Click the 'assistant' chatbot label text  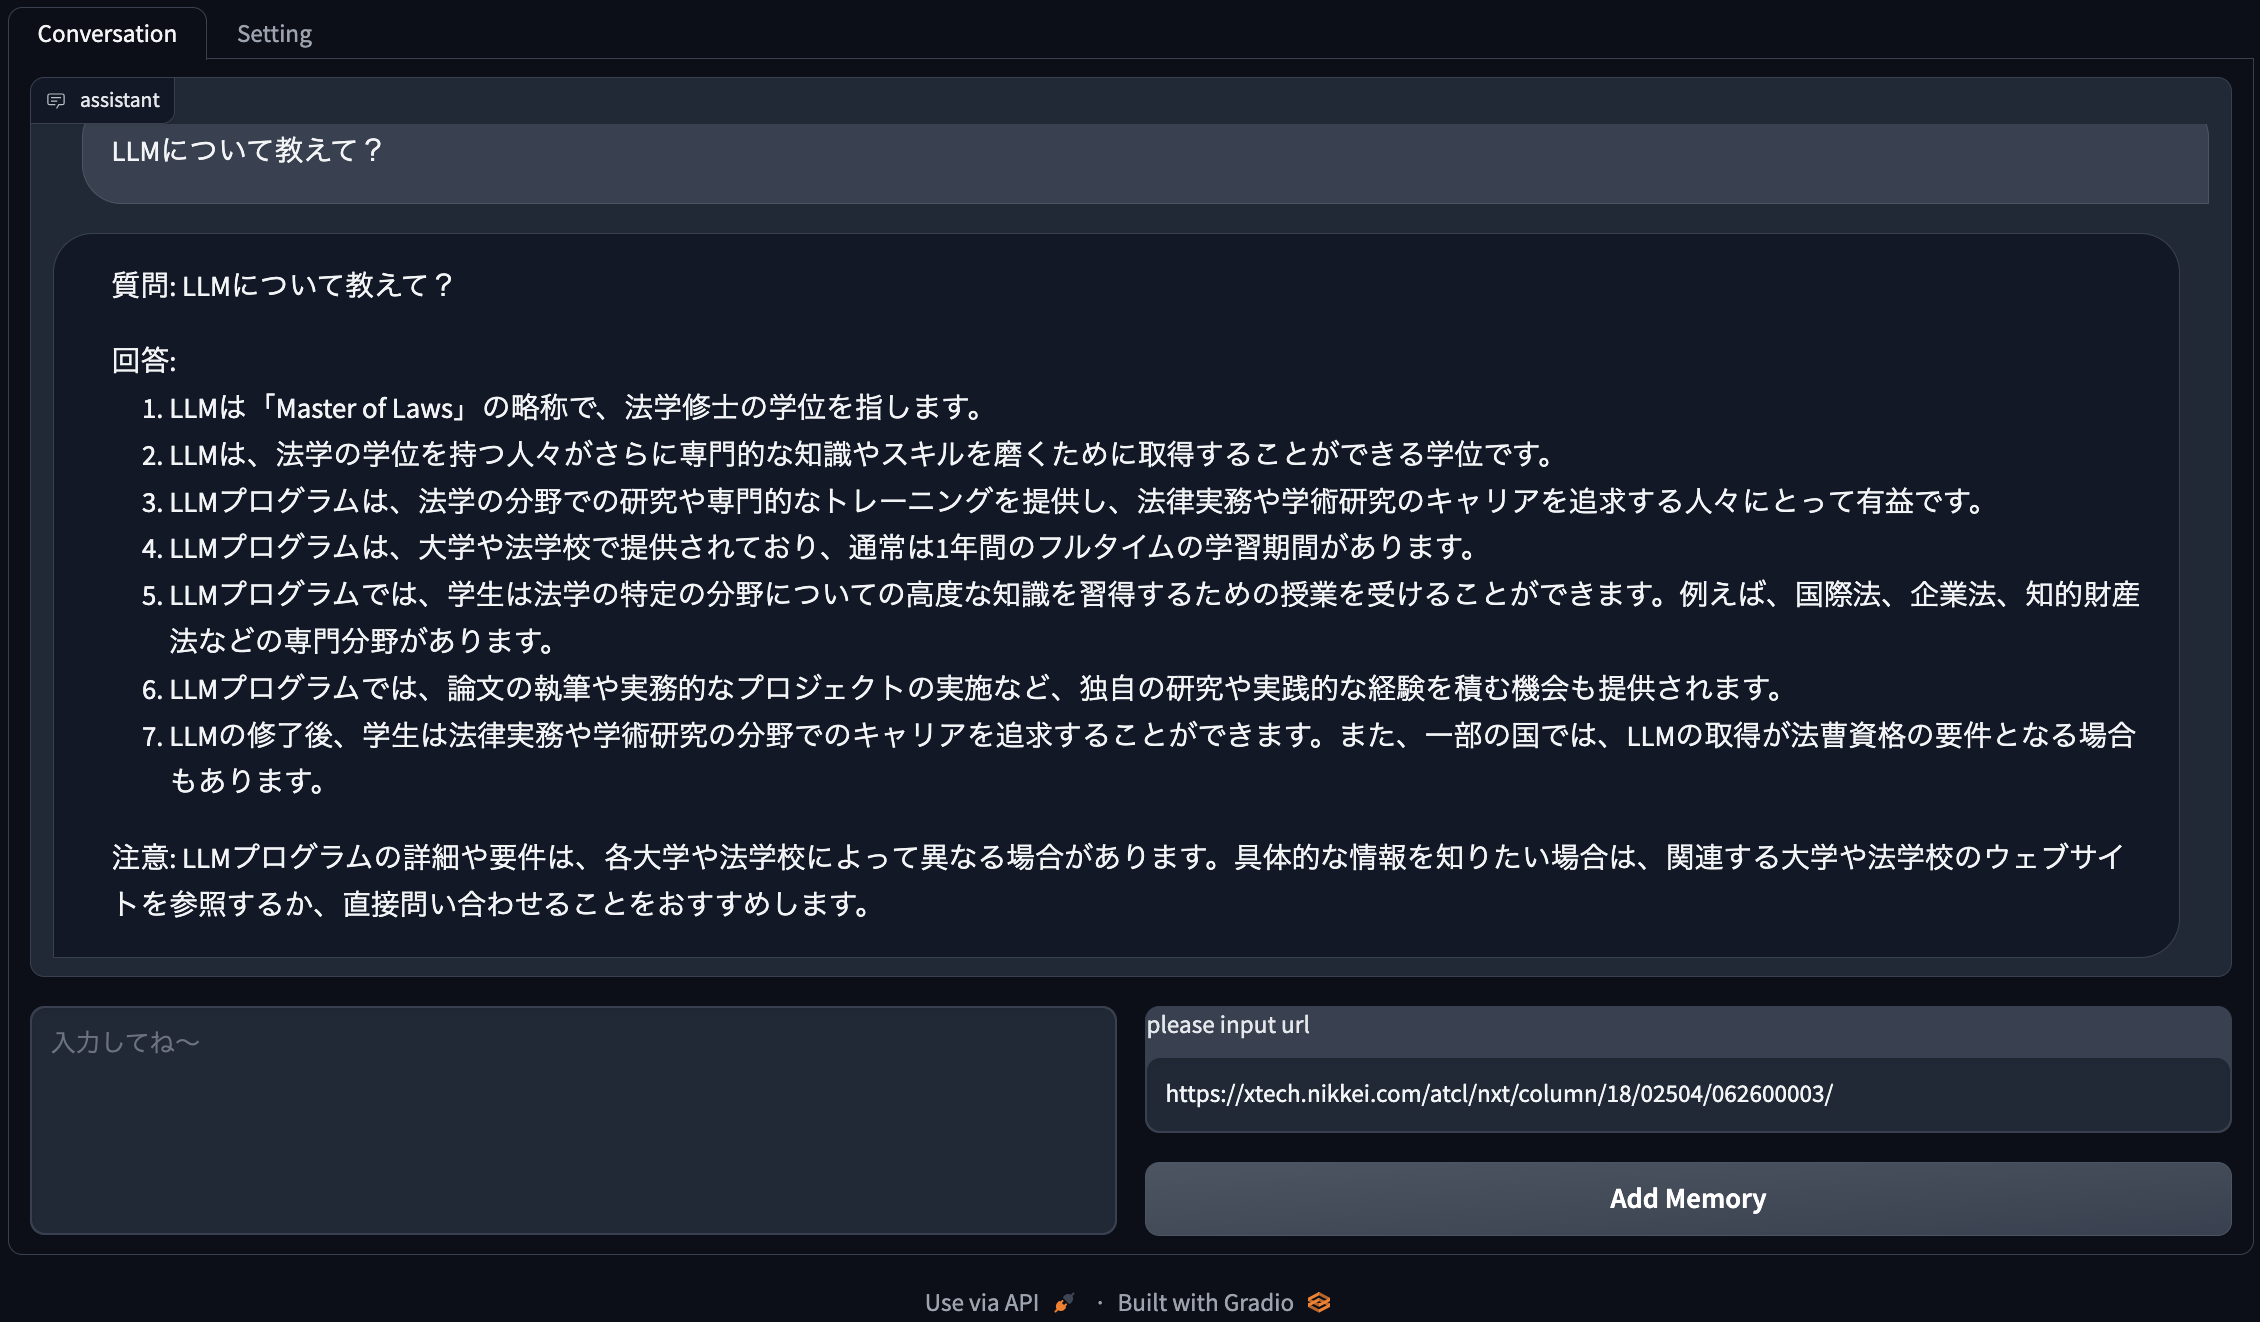[x=119, y=101]
